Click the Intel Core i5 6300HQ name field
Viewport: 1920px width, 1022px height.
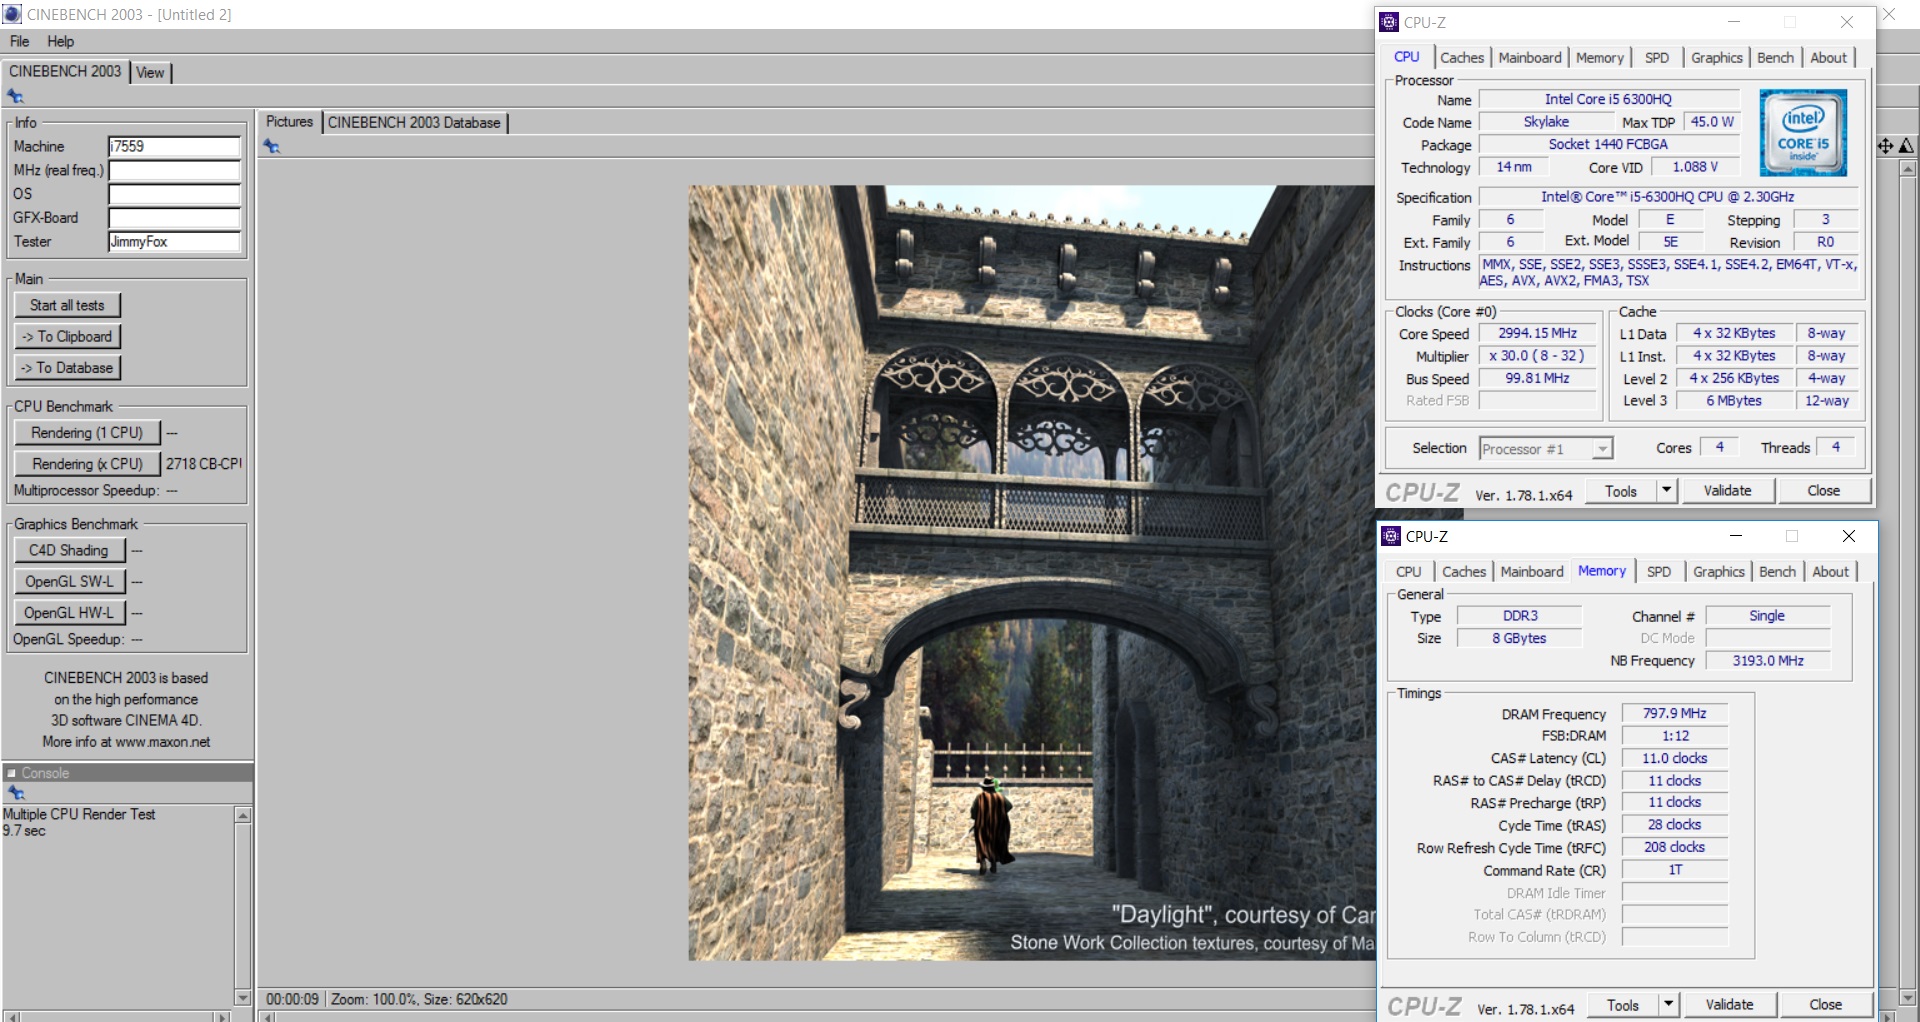point(1608,99)
